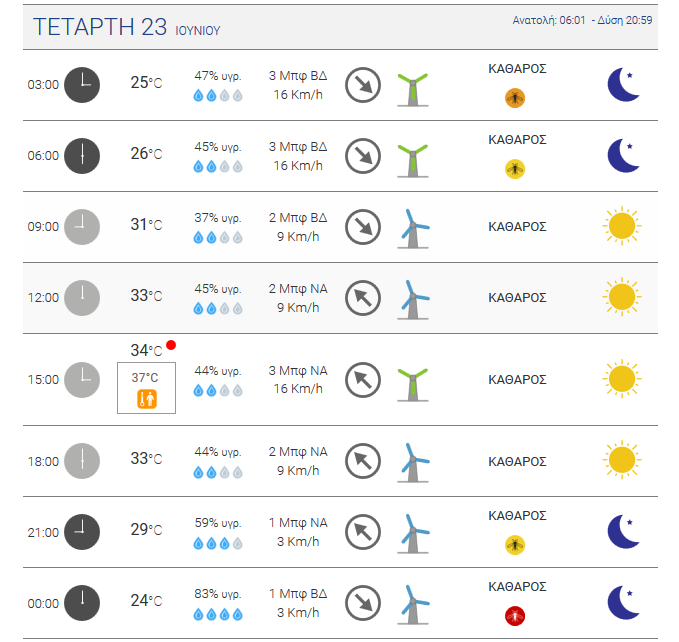Click the orange heat-discomfort icon under 37°C
This screenshot has height=642, width=679.
[x=147, y=399]
